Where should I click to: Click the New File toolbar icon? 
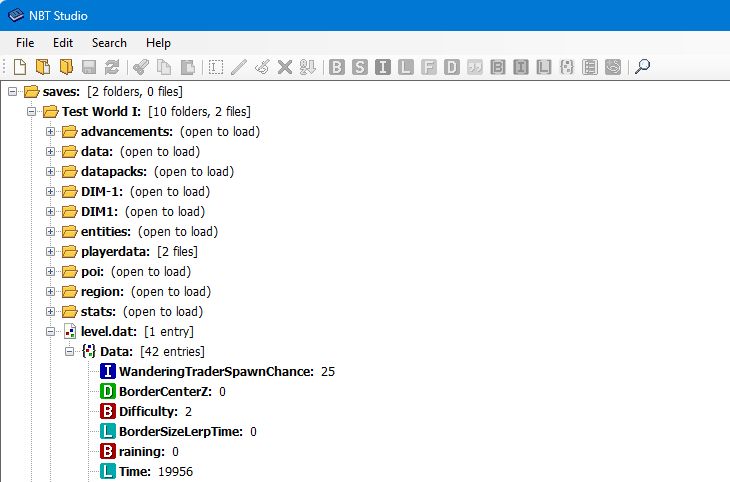(x=20, y=67)
